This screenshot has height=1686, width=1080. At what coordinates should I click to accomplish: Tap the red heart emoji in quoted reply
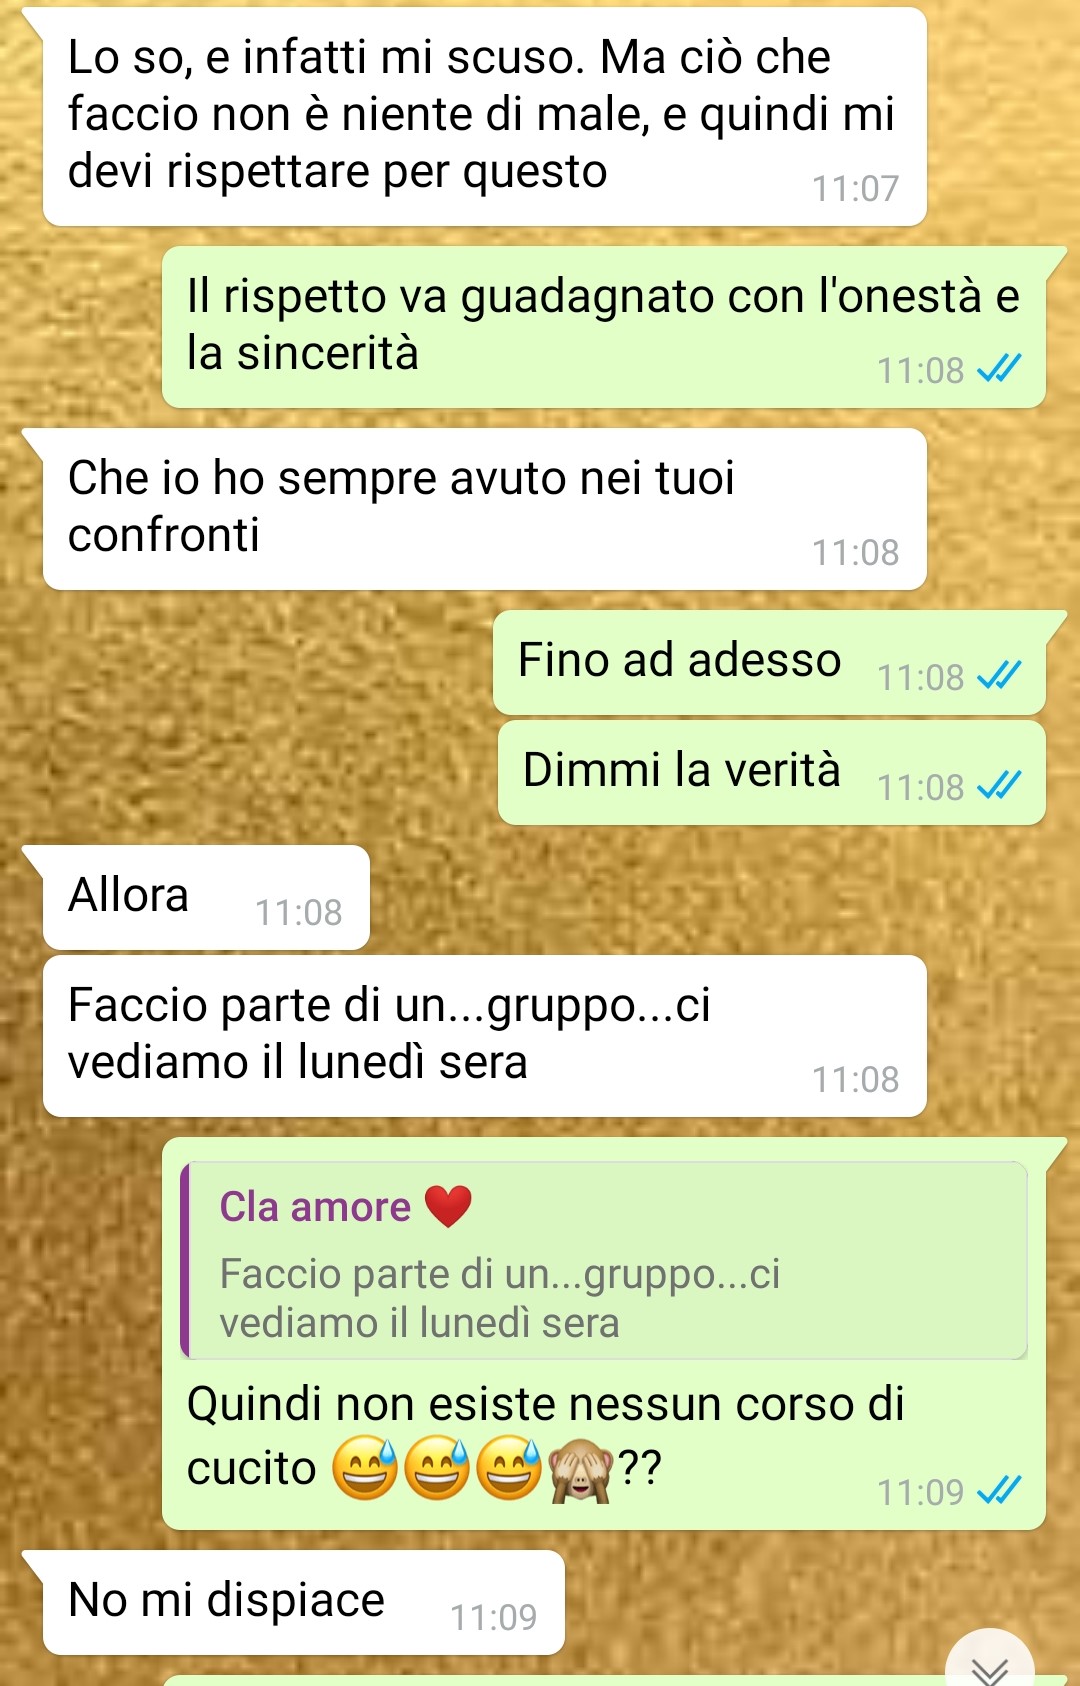(x=448, y=1206)
